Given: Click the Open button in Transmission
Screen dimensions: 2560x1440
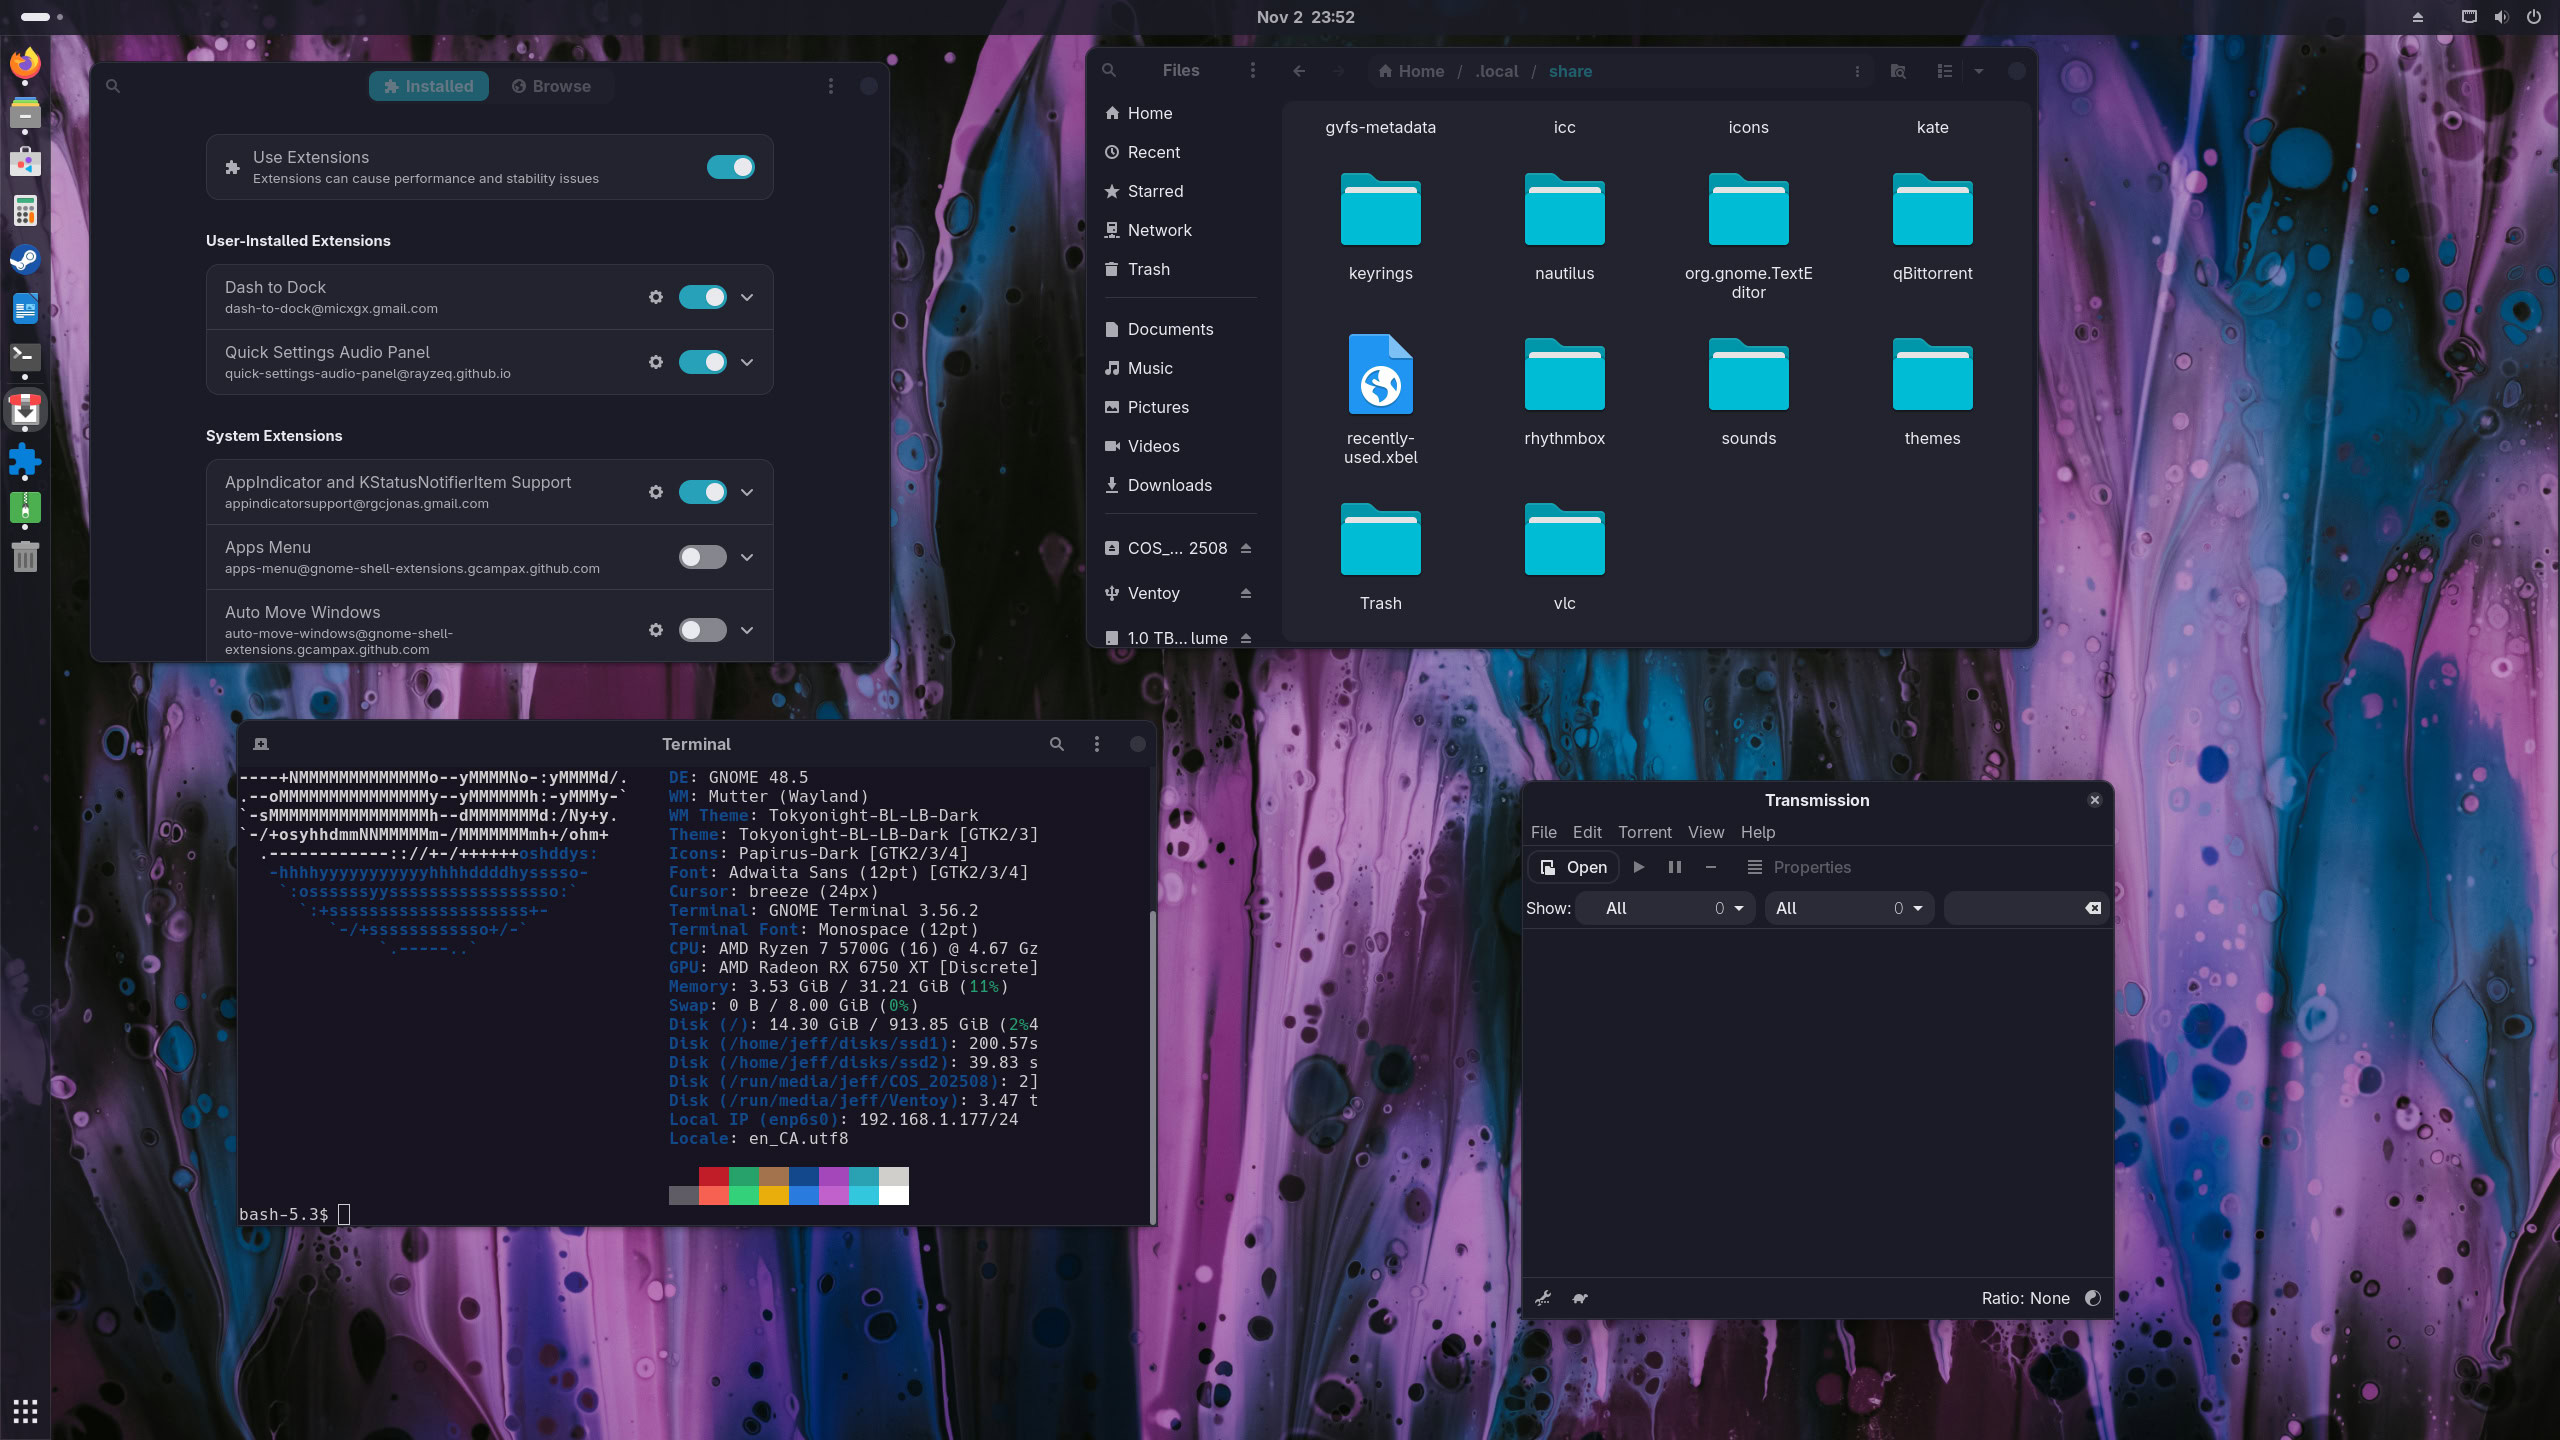Looking at the screenshot, I should 1574,867.
